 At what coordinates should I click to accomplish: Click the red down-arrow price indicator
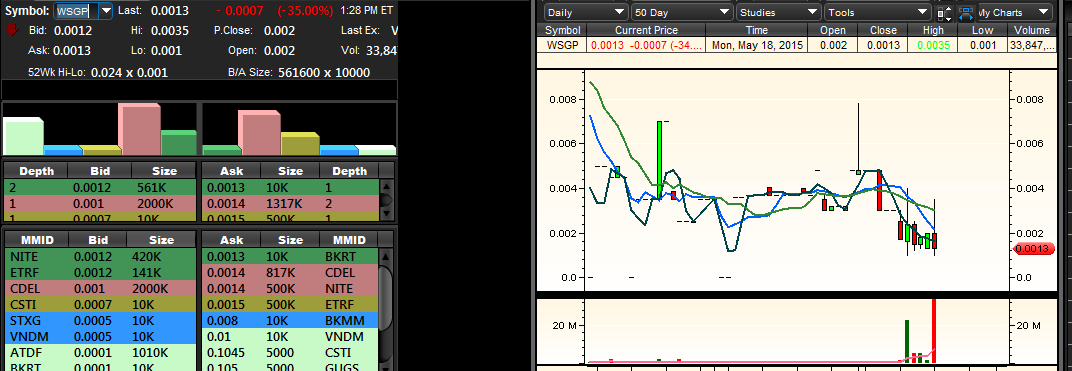(12, 30)
